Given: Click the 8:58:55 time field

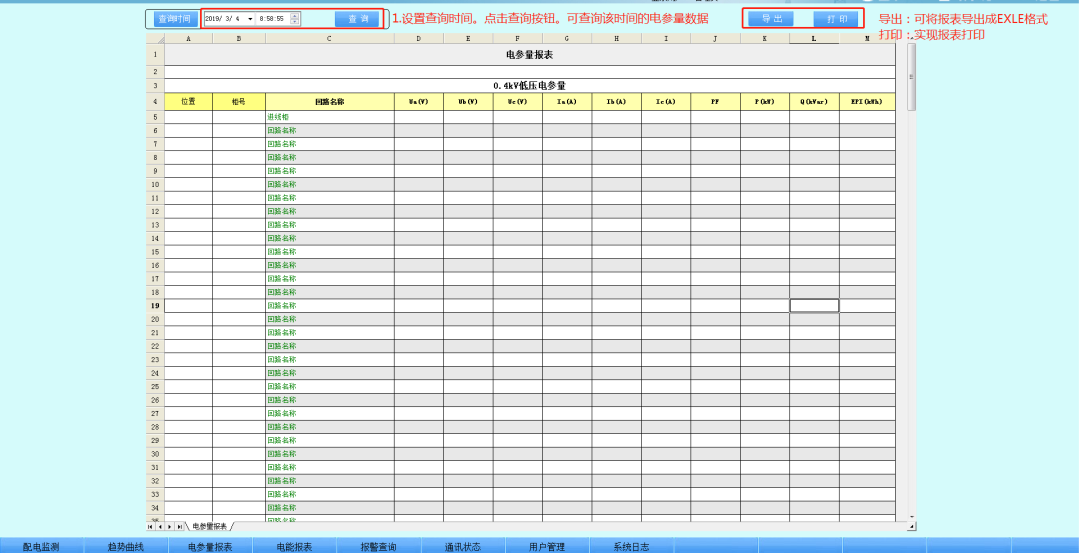Looking at the screenshot, I should [x=271, y=19].
